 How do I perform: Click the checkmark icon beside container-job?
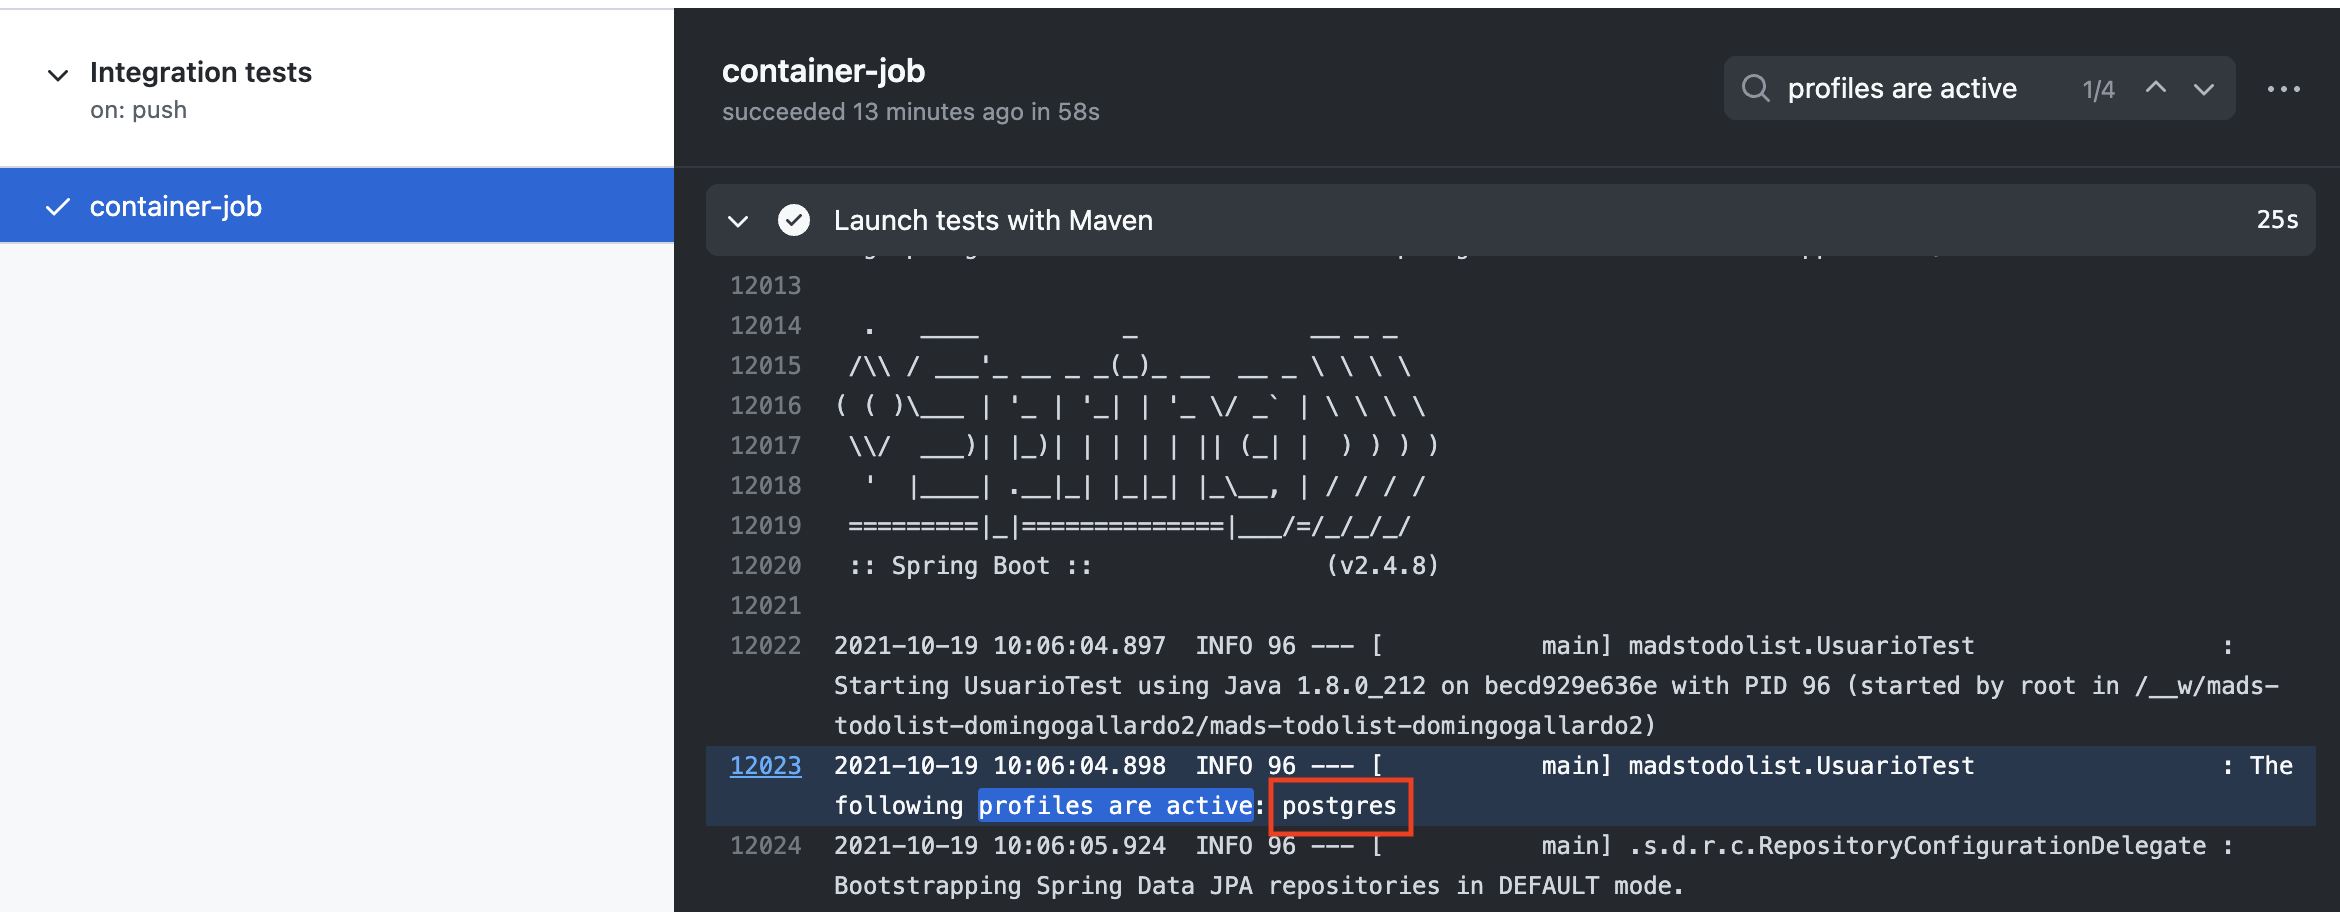[58, 206]
